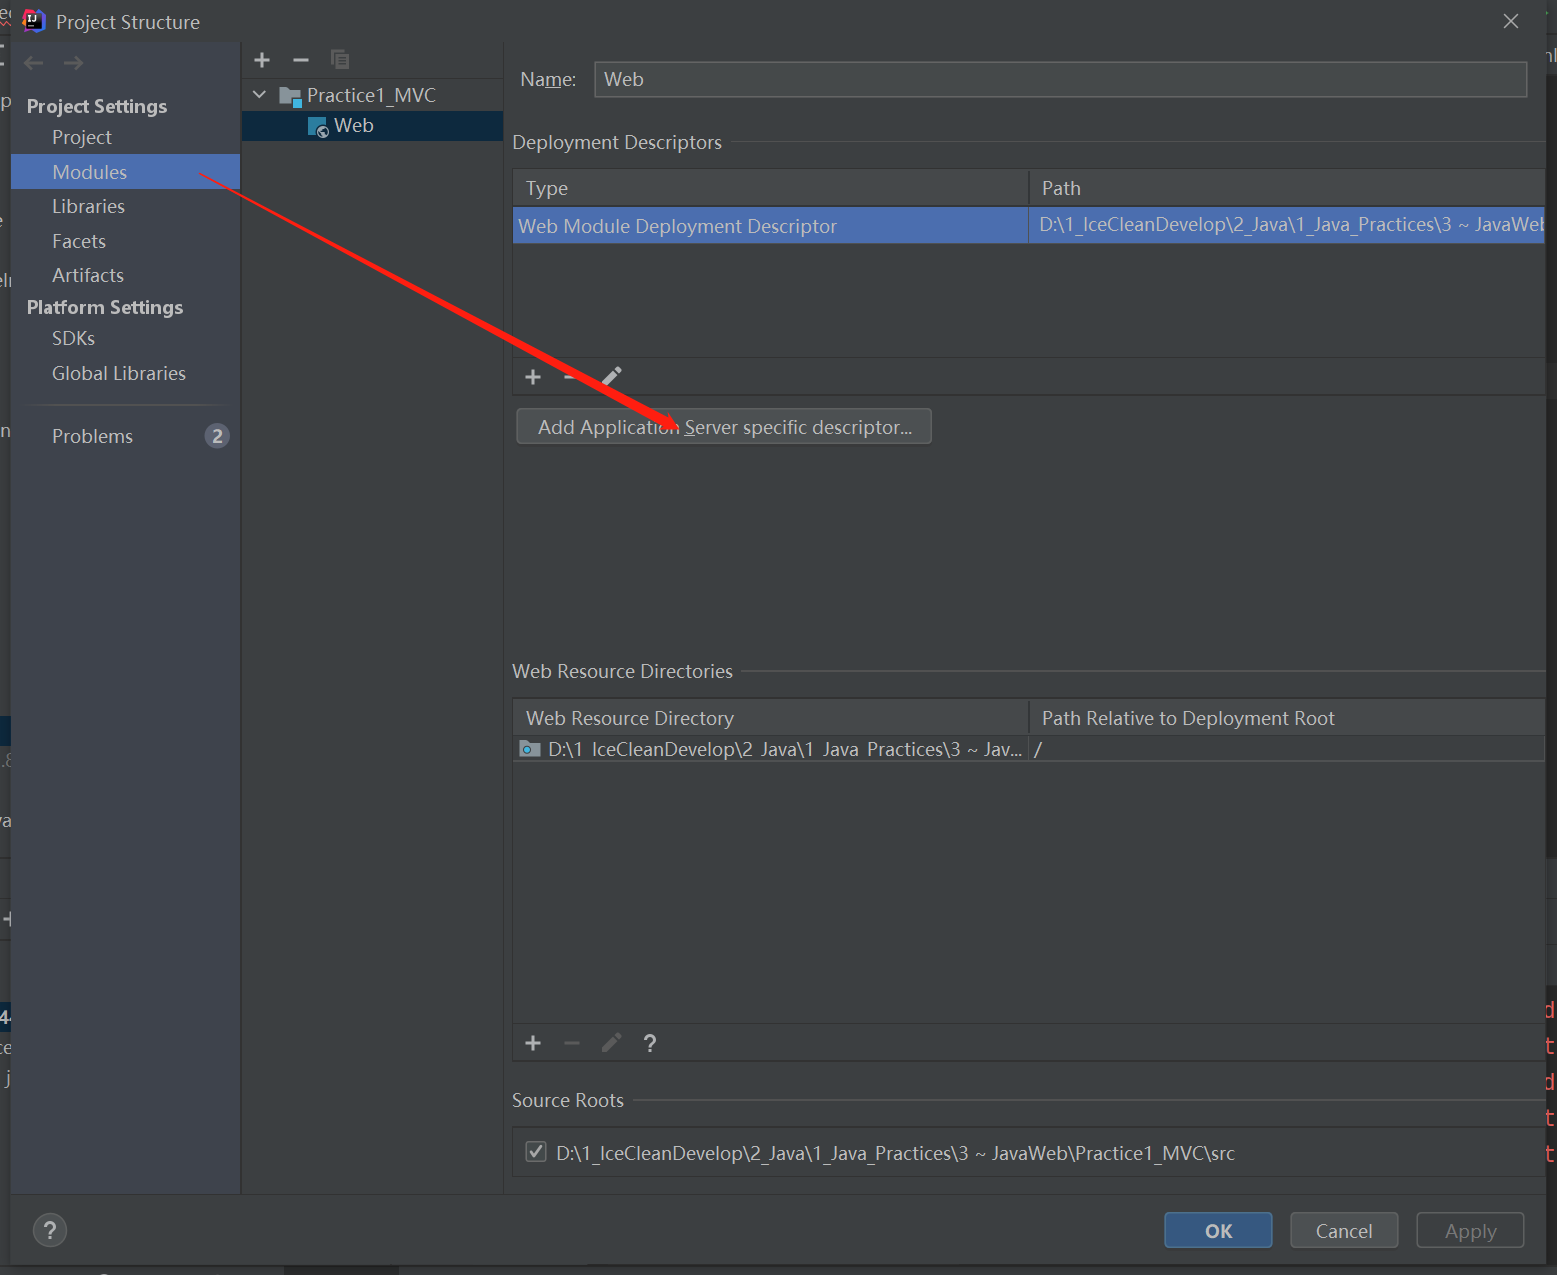Viewport: 1557px width, 1275px height.
Task: Click the source root path text
Action: 895,1153
